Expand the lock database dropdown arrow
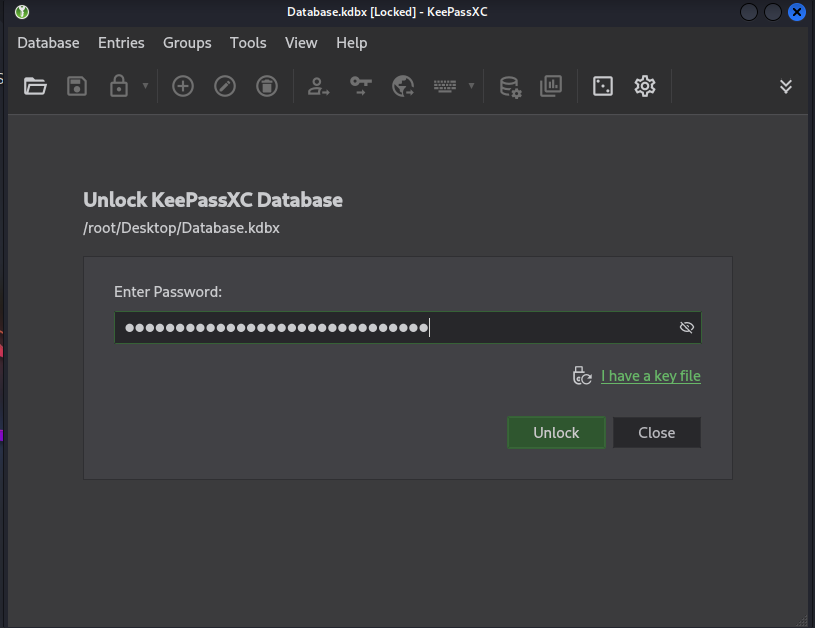The height and width of the screenshot is (628, 815). click(x=146, y=86)
